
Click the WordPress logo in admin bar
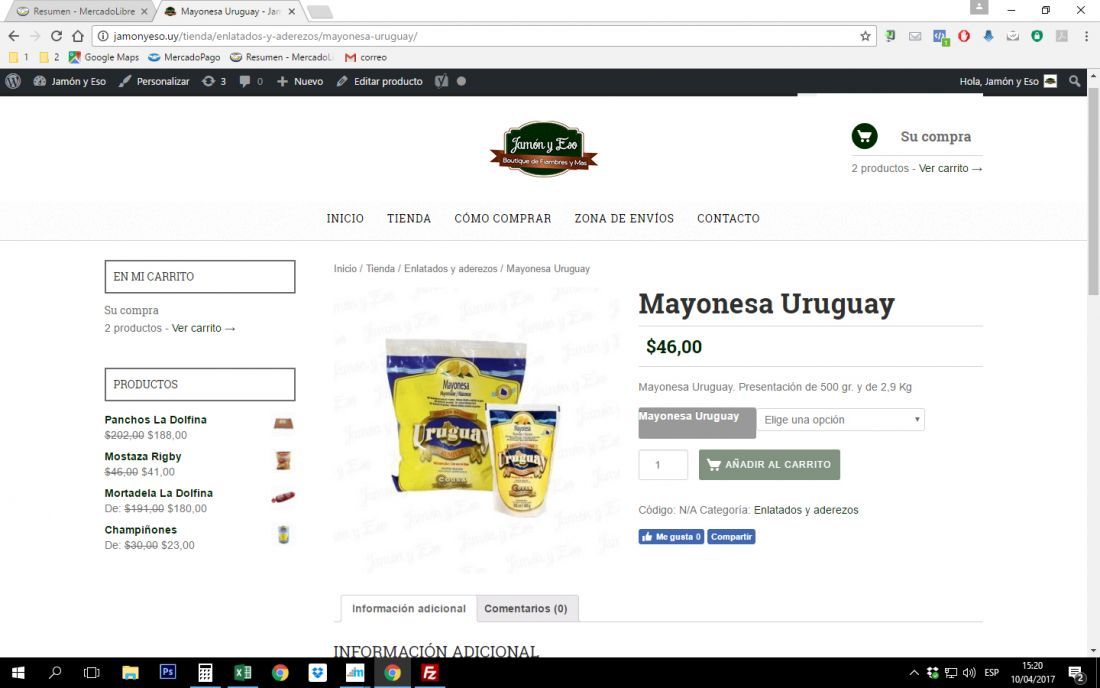(x=13, y=81)
